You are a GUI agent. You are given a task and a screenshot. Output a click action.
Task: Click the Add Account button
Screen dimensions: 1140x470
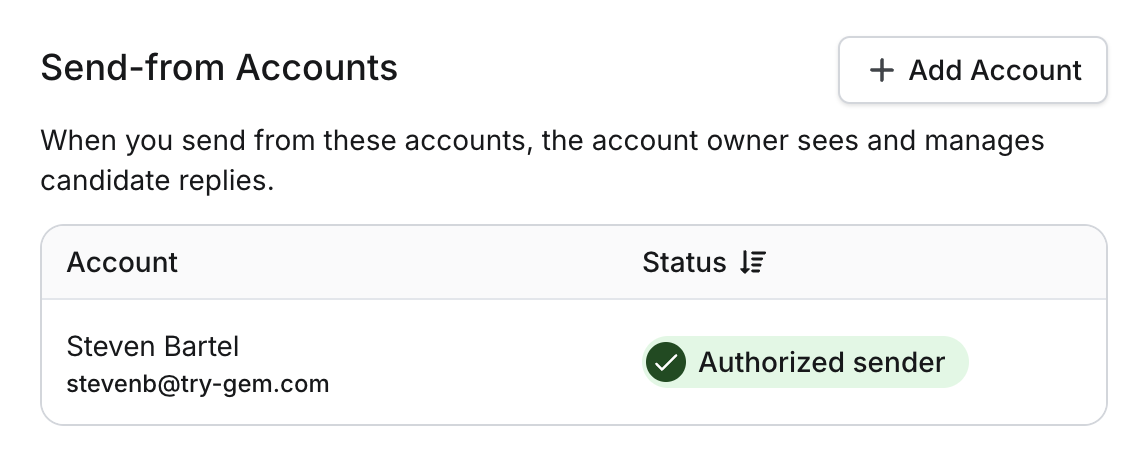[x=973, y=70]
